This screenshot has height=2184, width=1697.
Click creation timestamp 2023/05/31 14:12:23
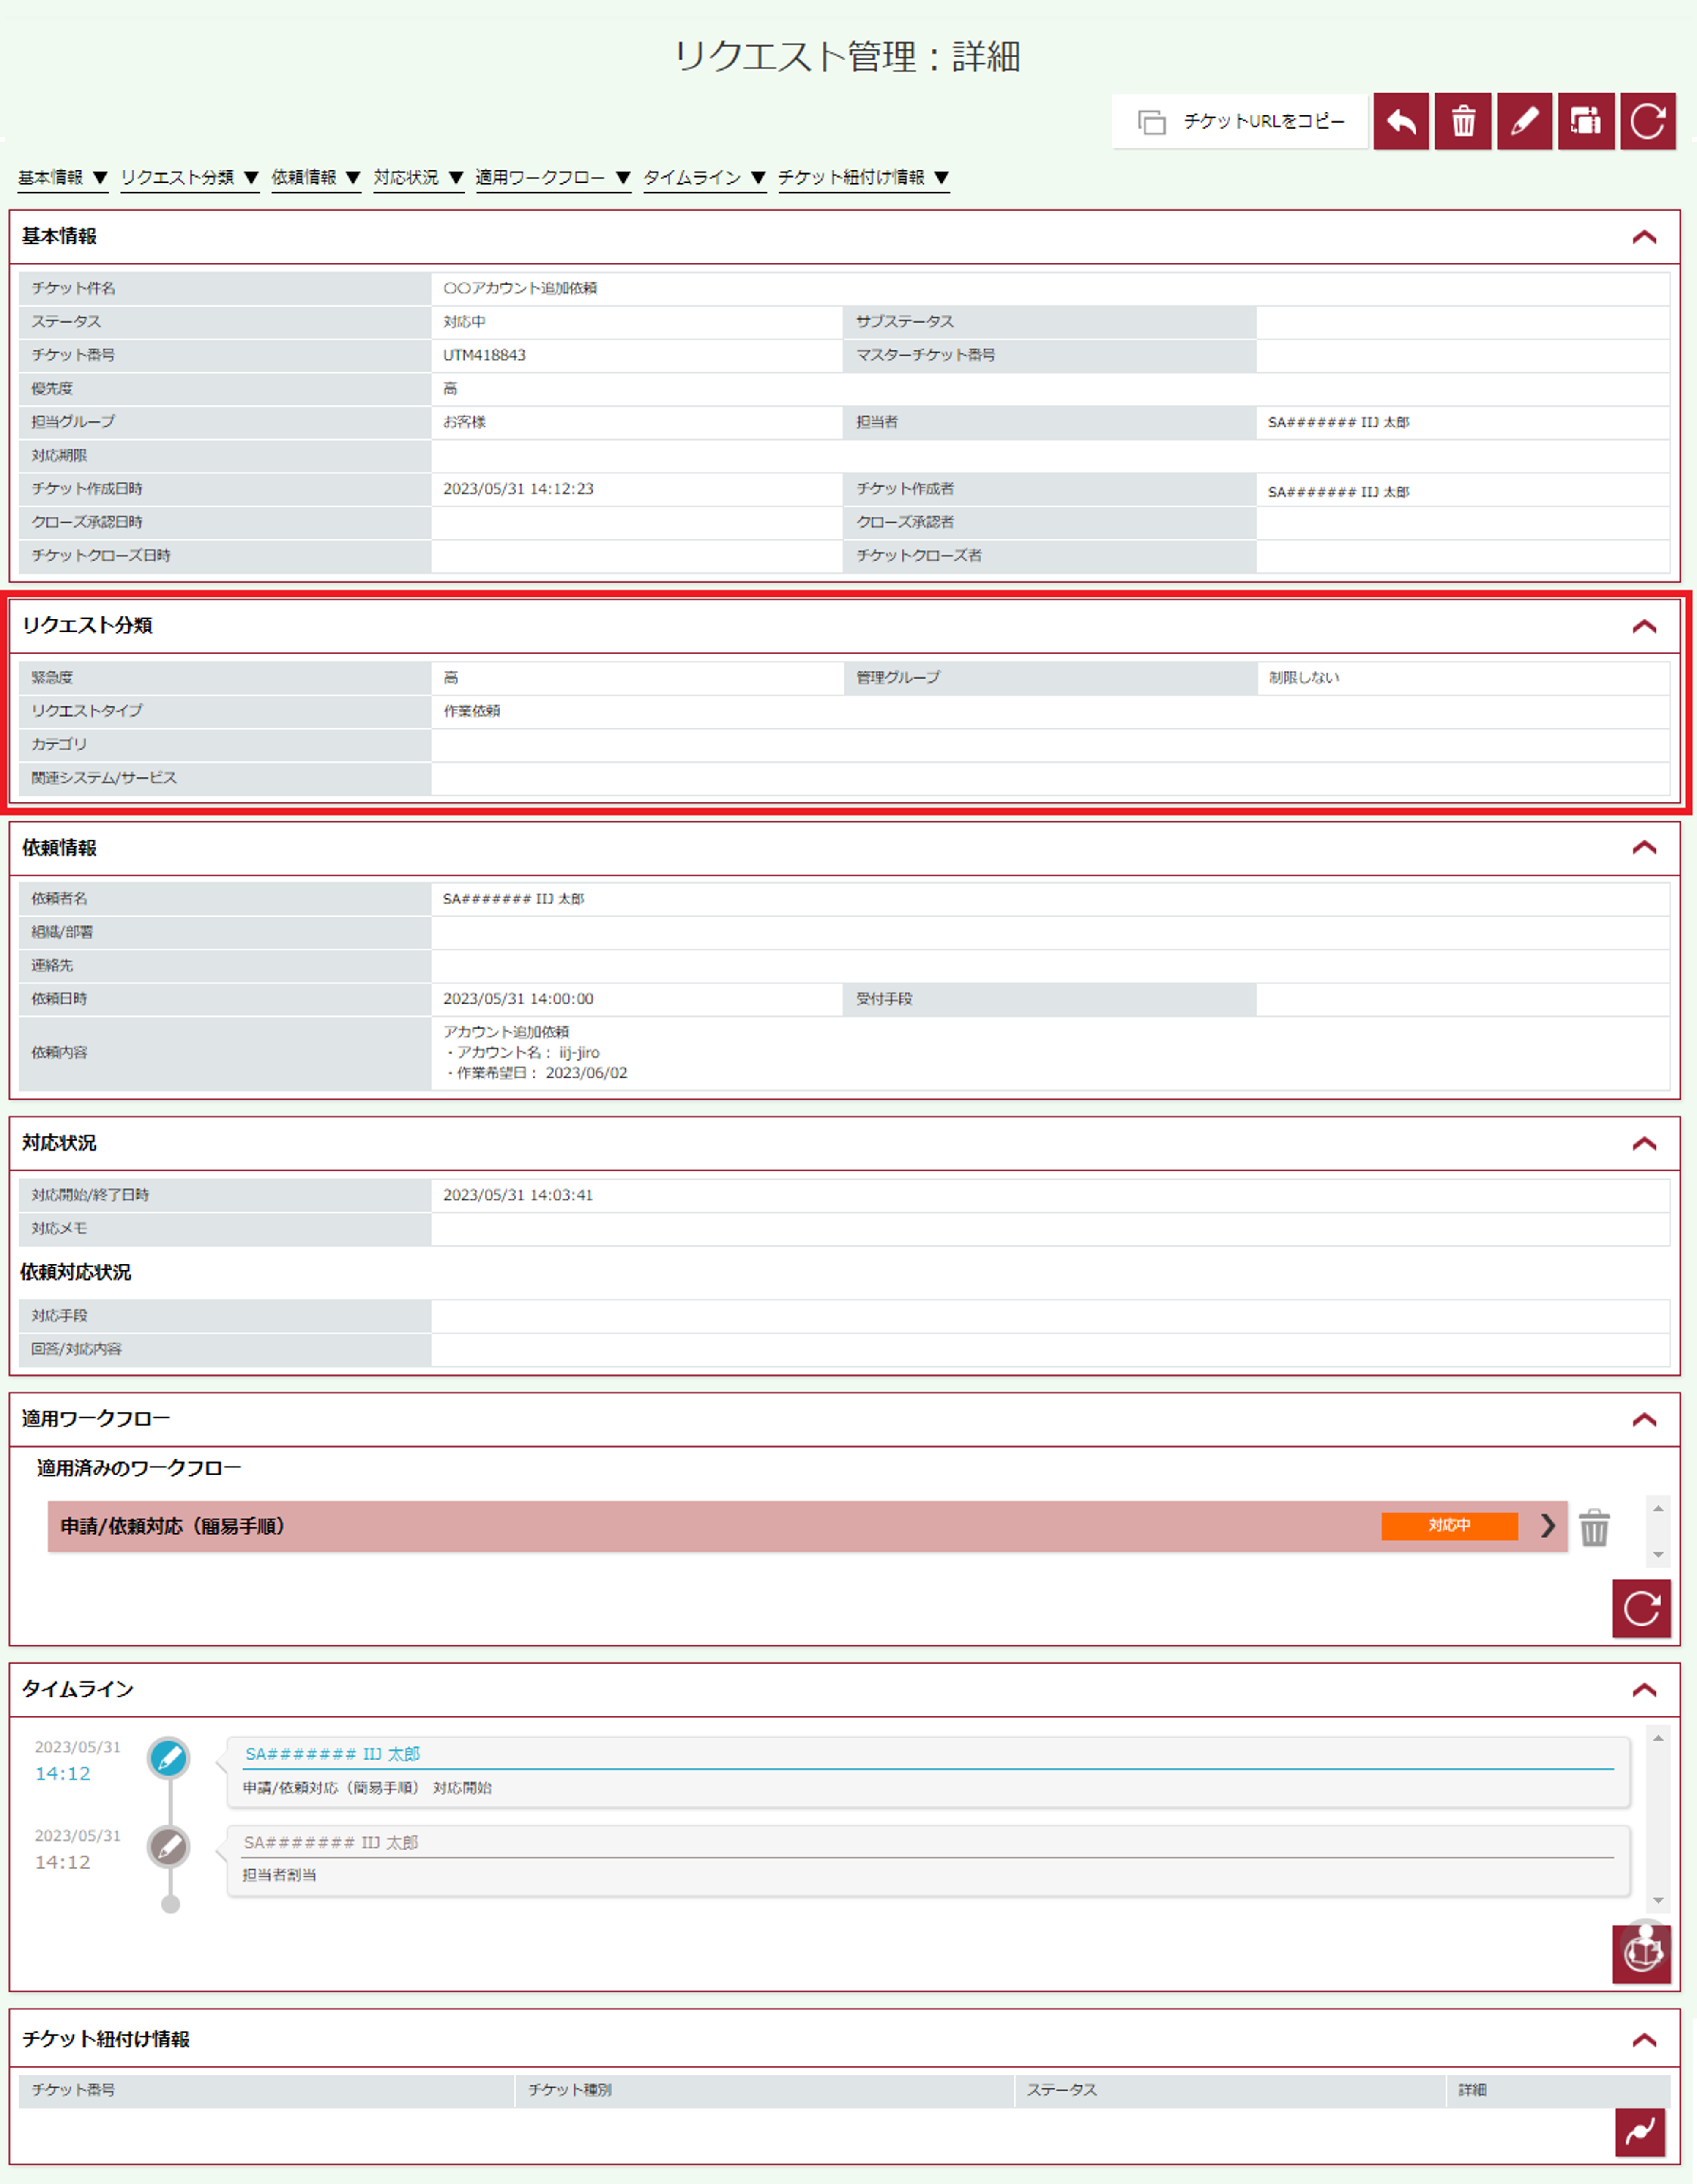[x=518, y=489]
